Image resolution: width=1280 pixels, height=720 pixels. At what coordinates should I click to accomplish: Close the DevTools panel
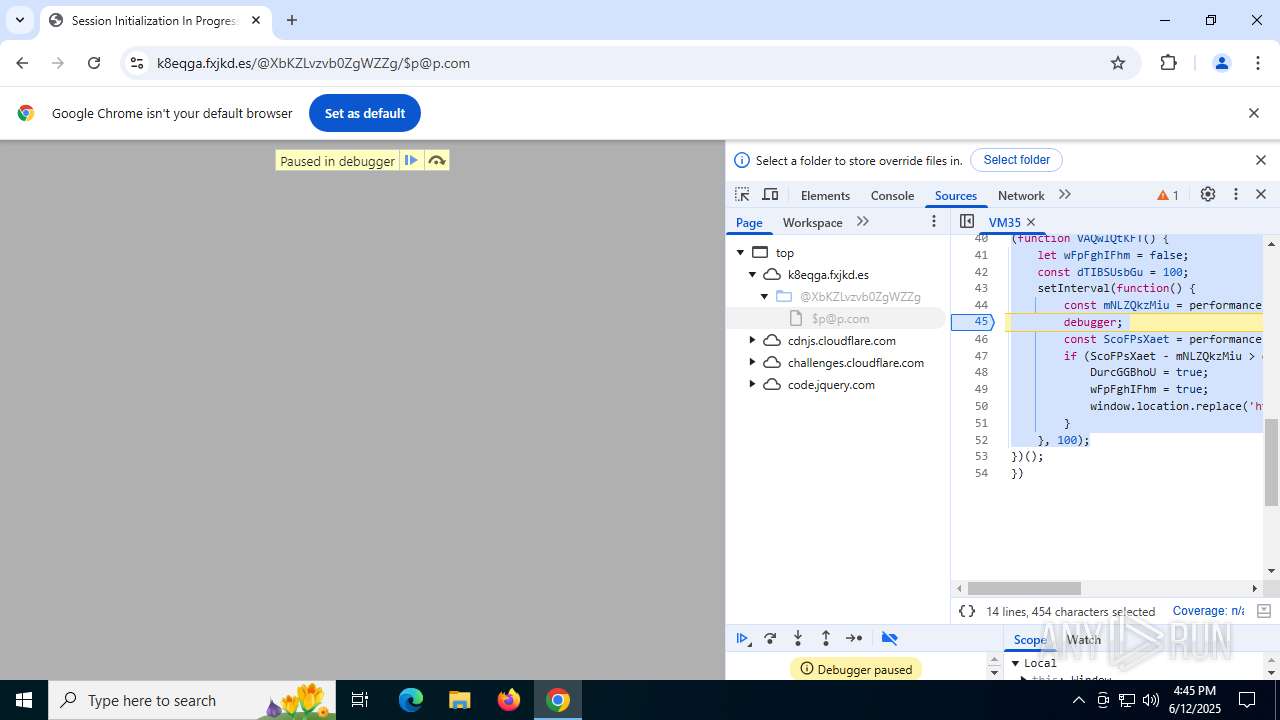click(1261, 195)
